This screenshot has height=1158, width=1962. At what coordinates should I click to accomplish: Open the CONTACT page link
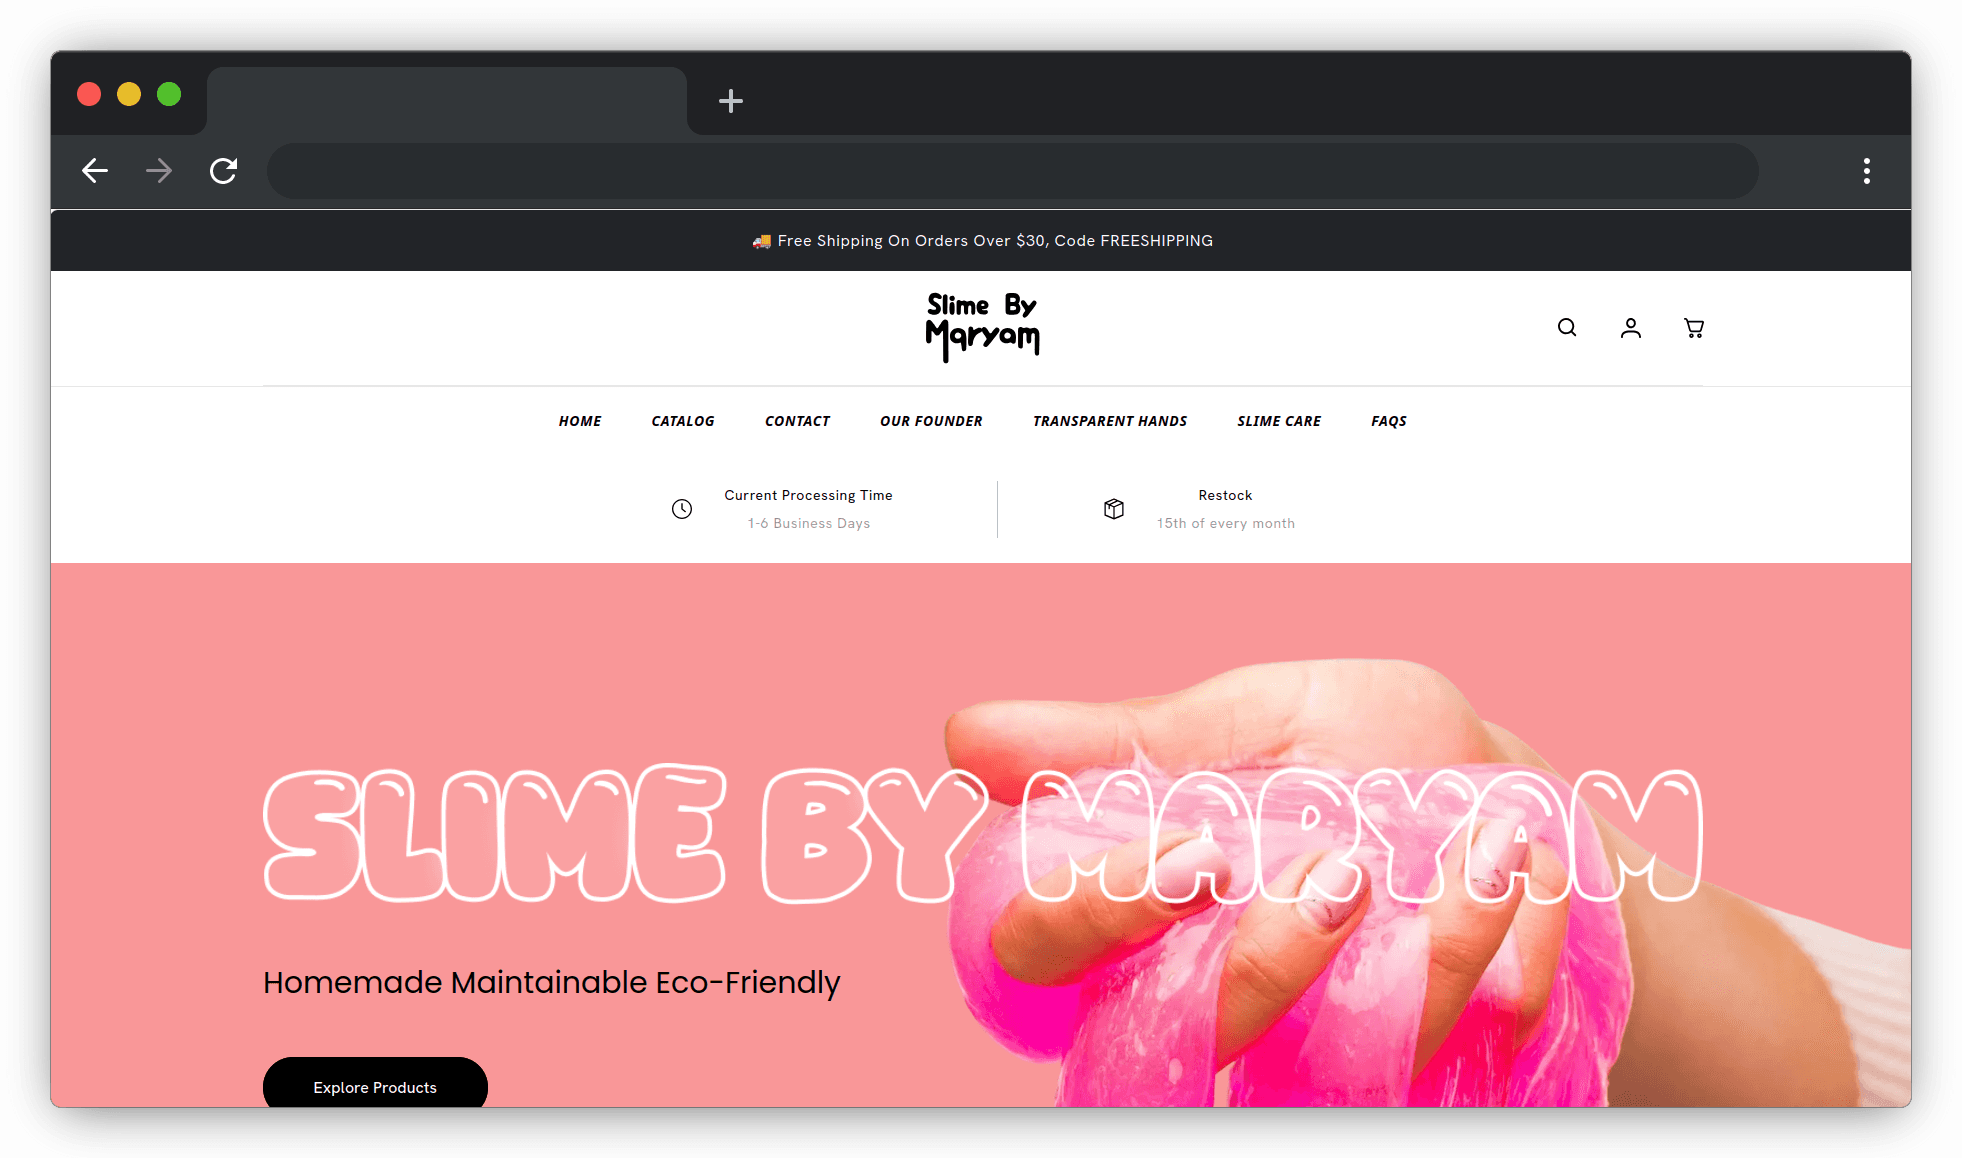pyautogui.click(x=797, y=421)
